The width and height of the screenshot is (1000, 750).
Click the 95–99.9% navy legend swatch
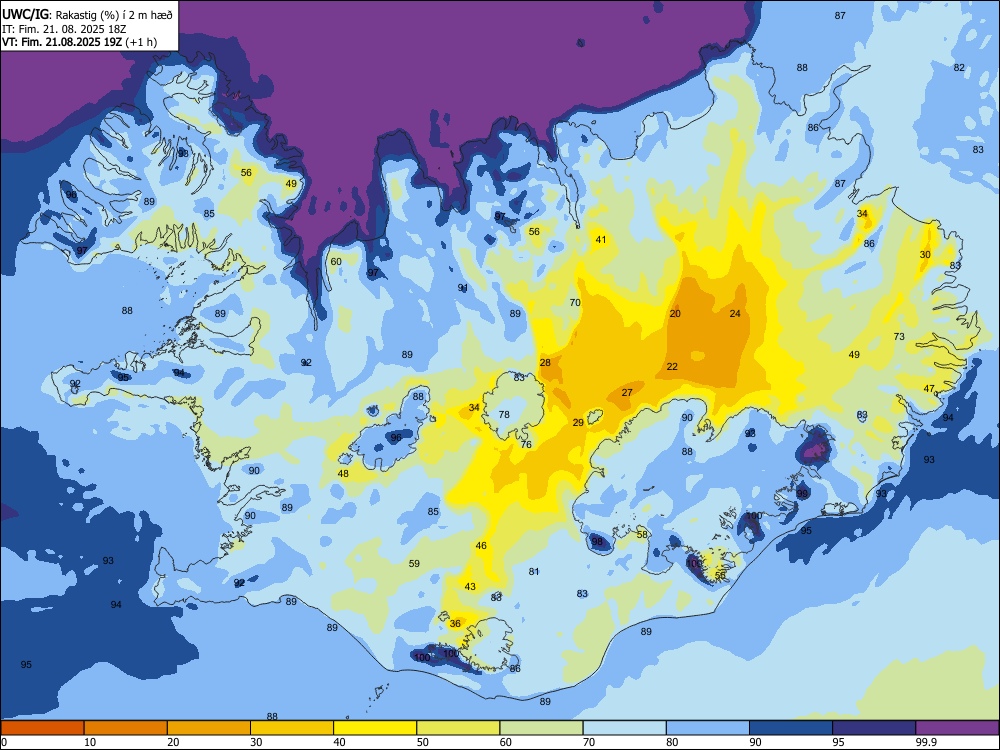874,728
